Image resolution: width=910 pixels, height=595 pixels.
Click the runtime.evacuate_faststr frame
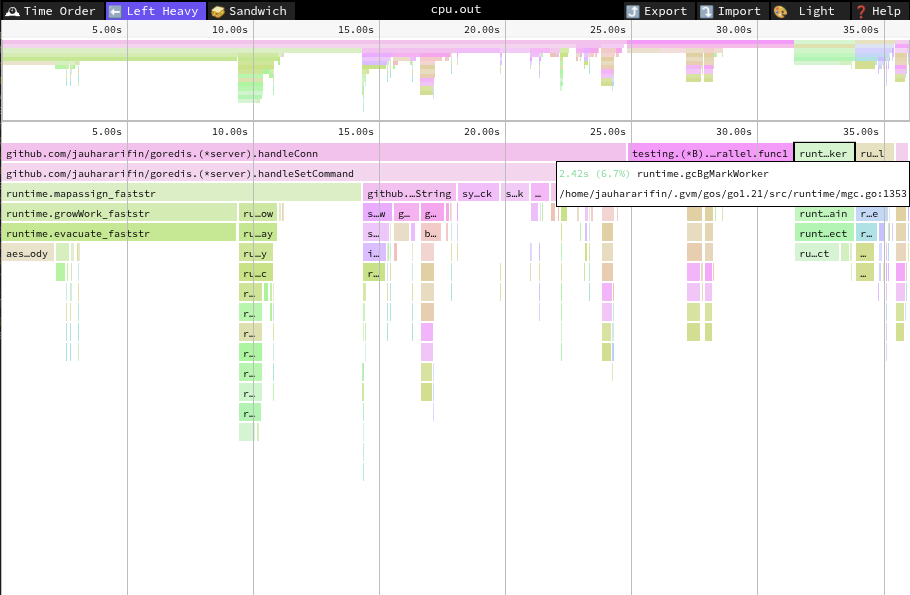pyautogui.click(x=118, y=233)
